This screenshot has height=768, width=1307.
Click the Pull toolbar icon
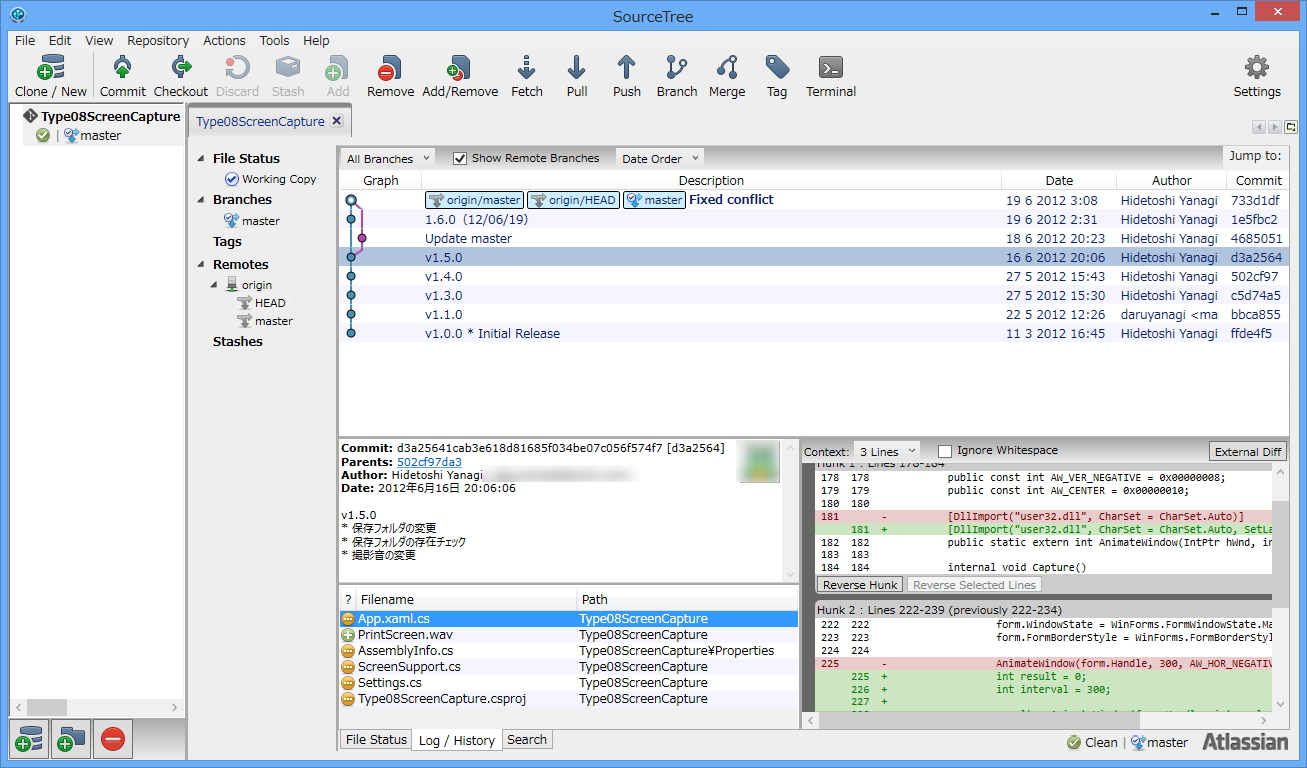click(576, 75)
